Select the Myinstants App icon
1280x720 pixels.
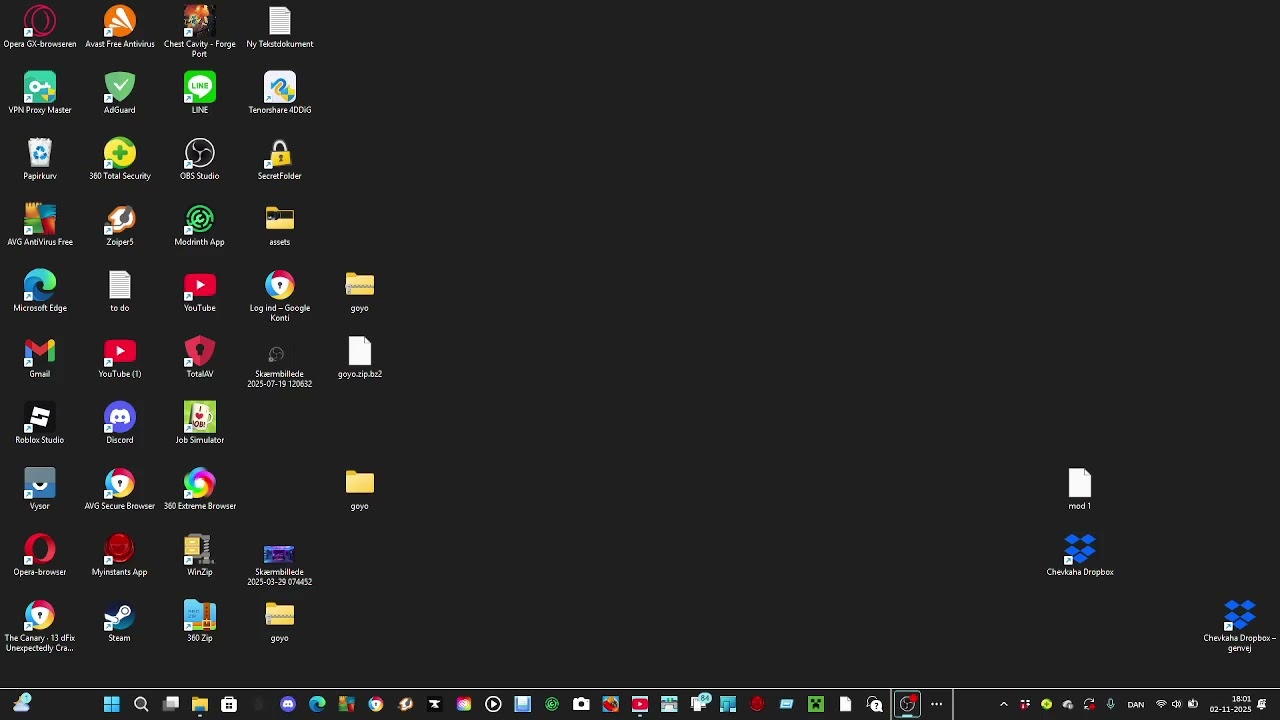[120, 555]
